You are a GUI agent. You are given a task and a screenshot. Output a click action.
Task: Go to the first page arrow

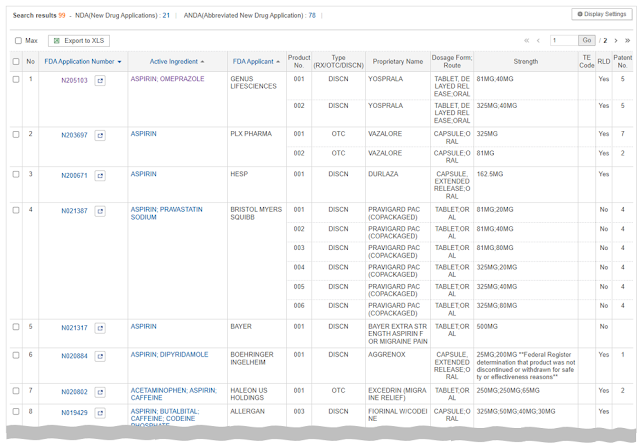527,40
